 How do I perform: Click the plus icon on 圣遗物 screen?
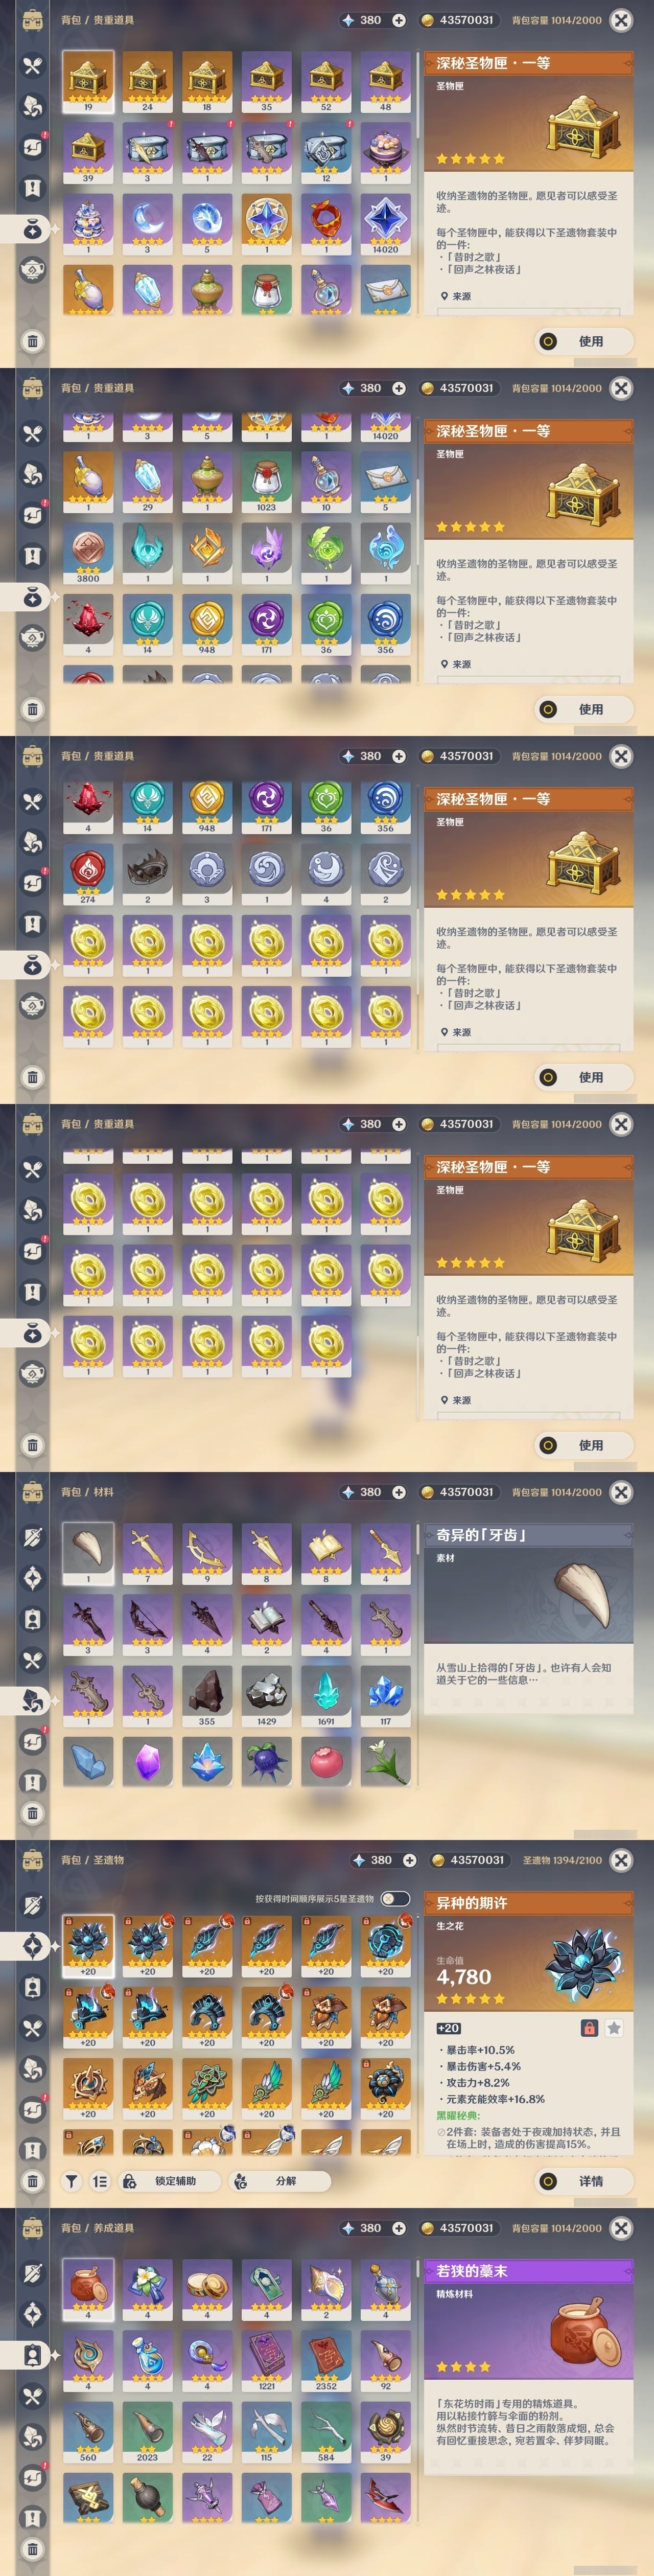410,1860
